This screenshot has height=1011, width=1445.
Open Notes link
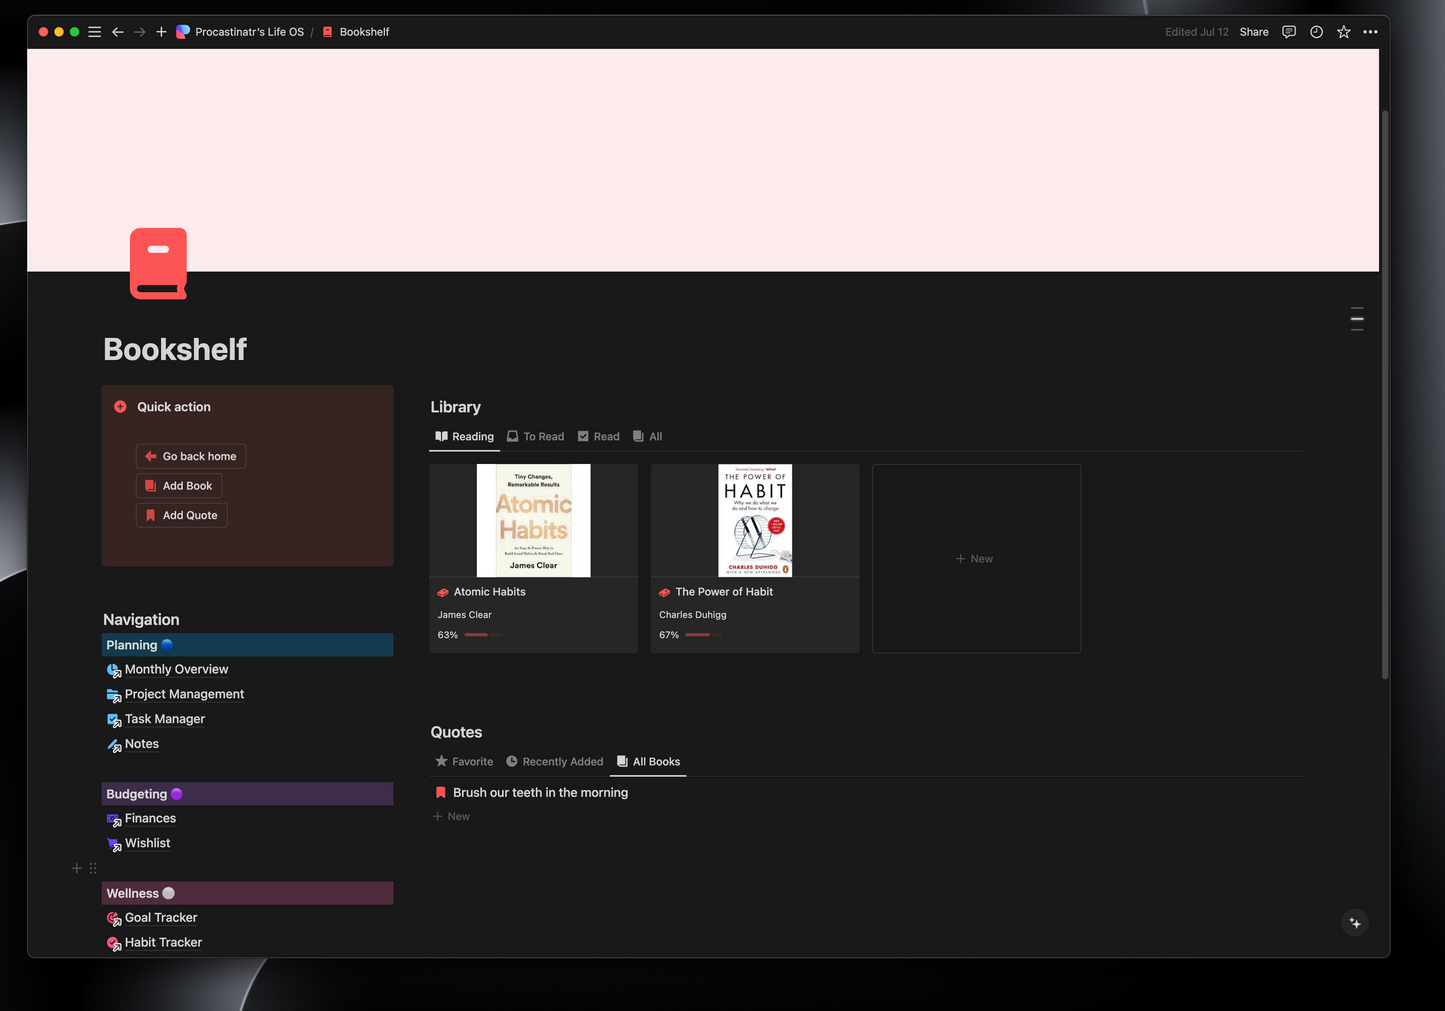[142, 744]
